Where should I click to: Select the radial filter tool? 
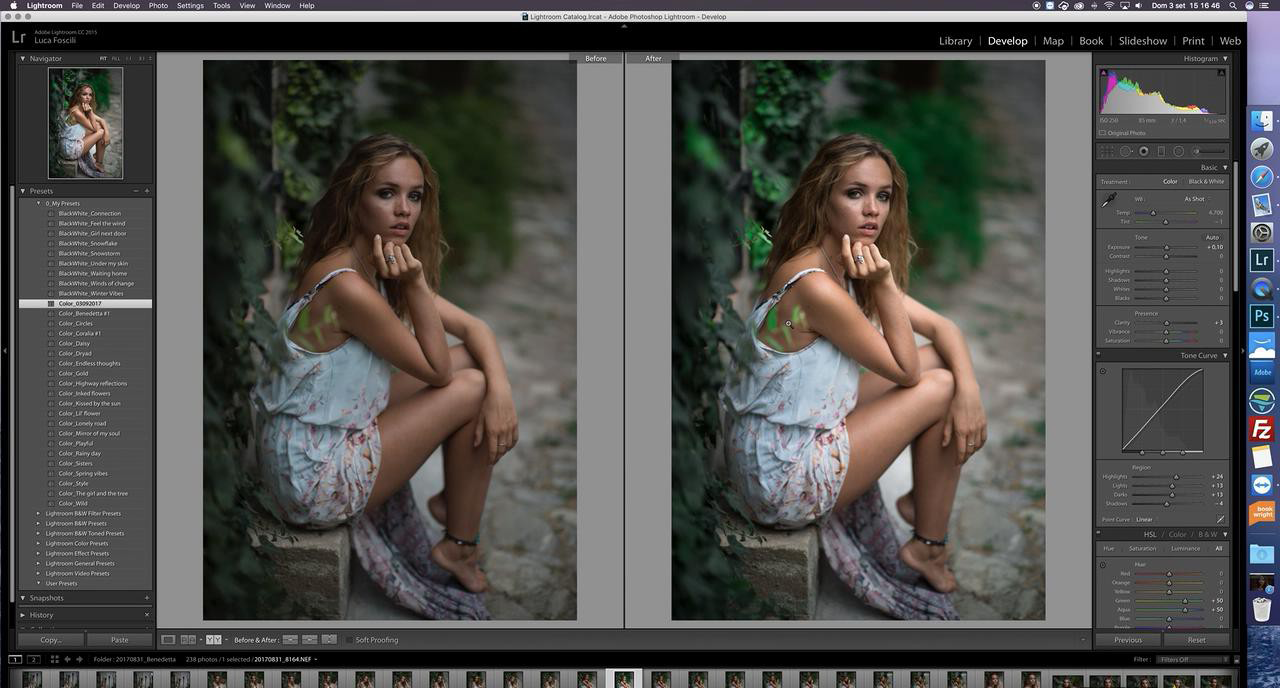click(x=1179, y=151)
